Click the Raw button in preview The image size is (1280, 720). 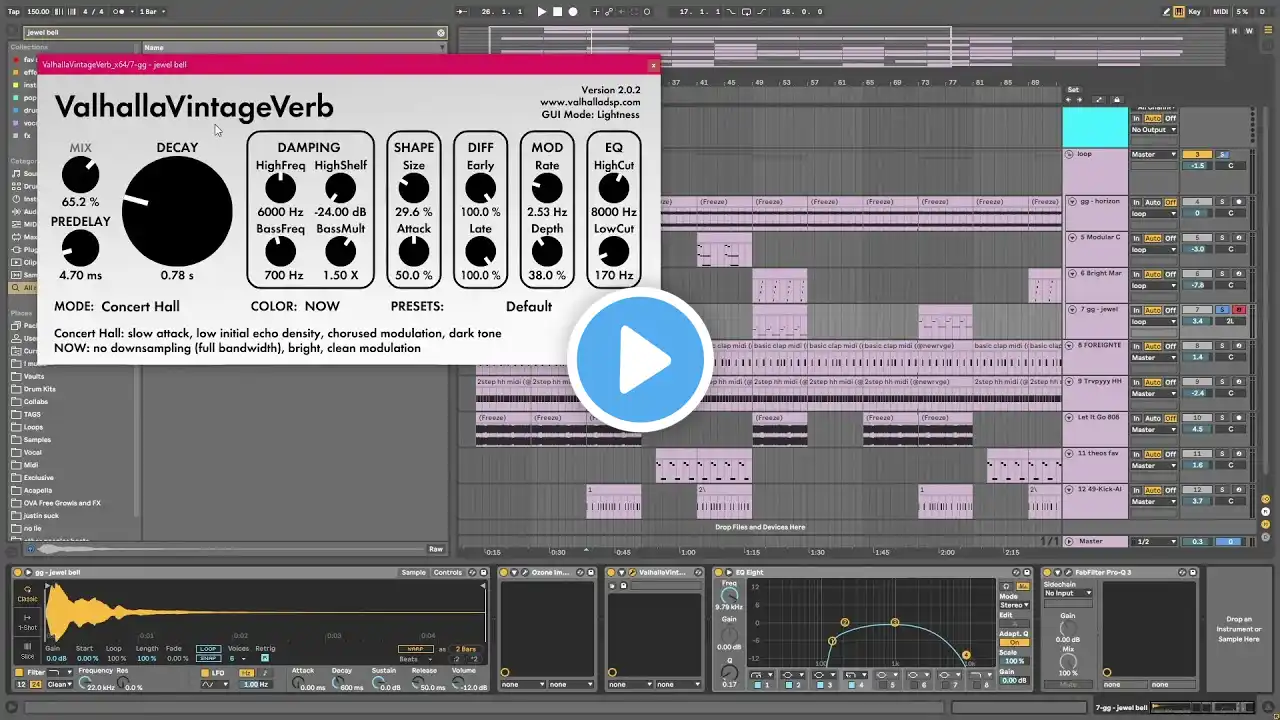click(436, 549)
